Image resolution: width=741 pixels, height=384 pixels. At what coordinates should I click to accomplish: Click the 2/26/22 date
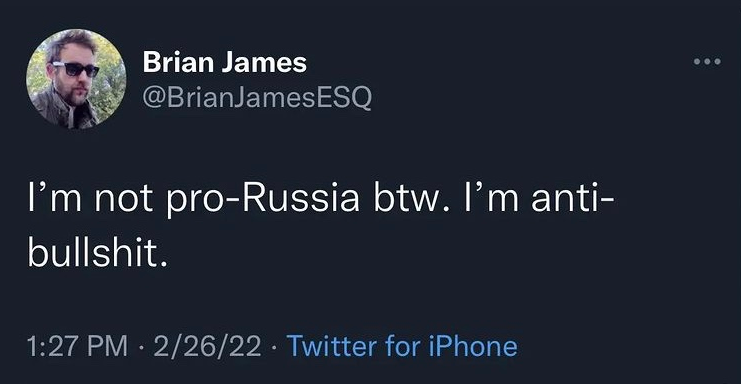point(207,346)
